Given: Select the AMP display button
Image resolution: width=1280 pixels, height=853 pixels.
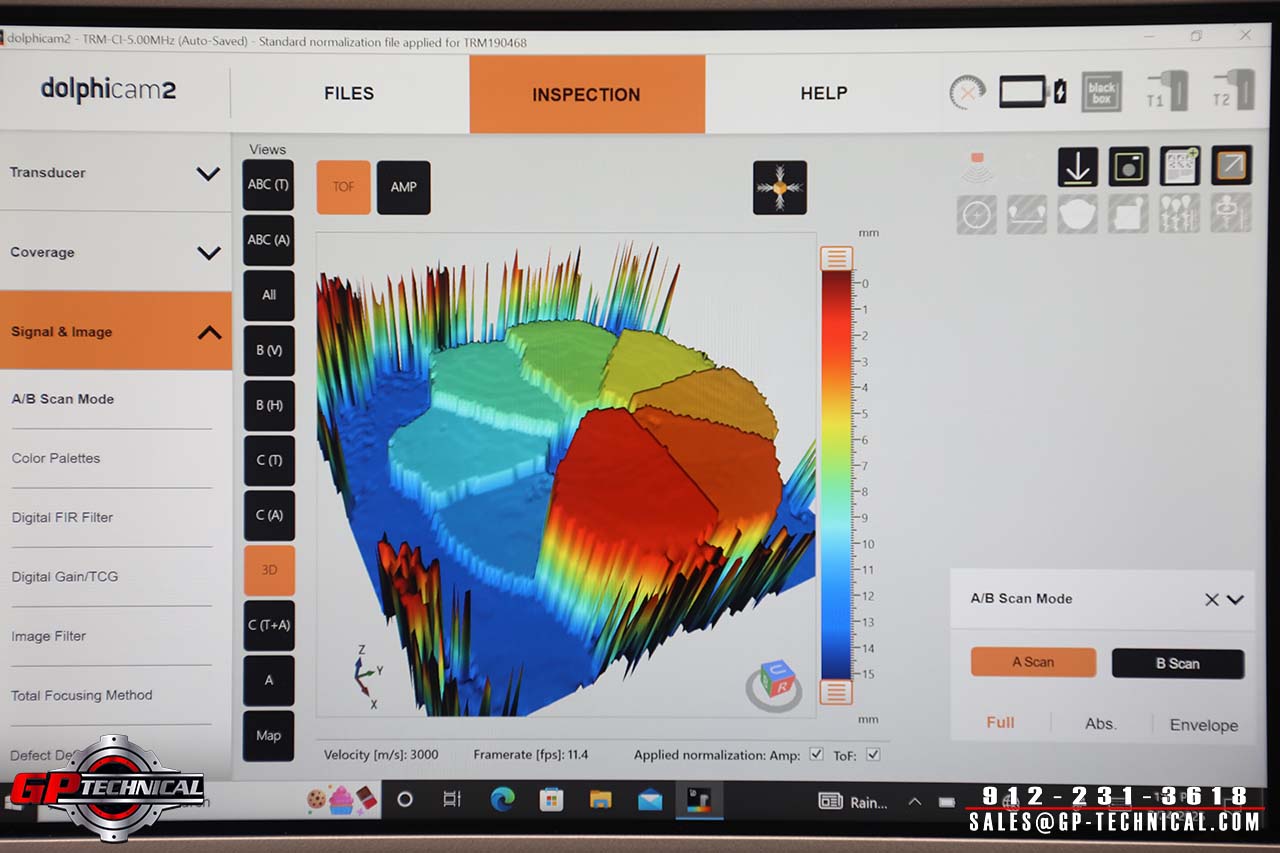Looking at the screenshot, I should (403, 187).
